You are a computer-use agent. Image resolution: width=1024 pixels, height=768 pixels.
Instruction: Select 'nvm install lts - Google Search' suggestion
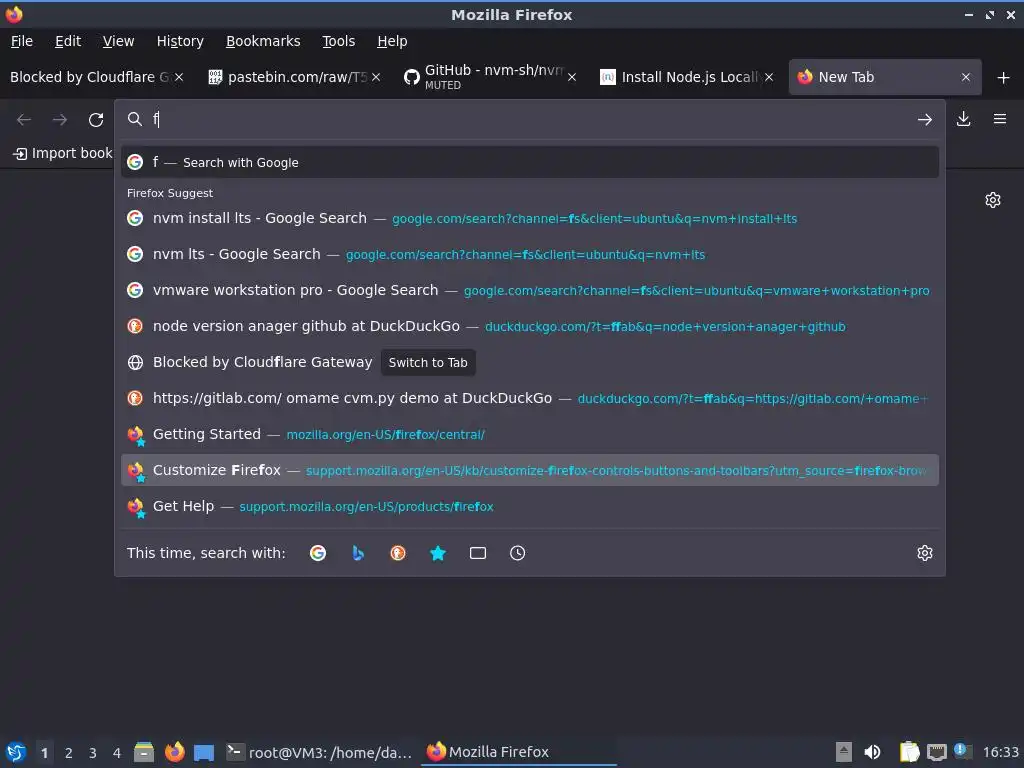coord(530,218)
